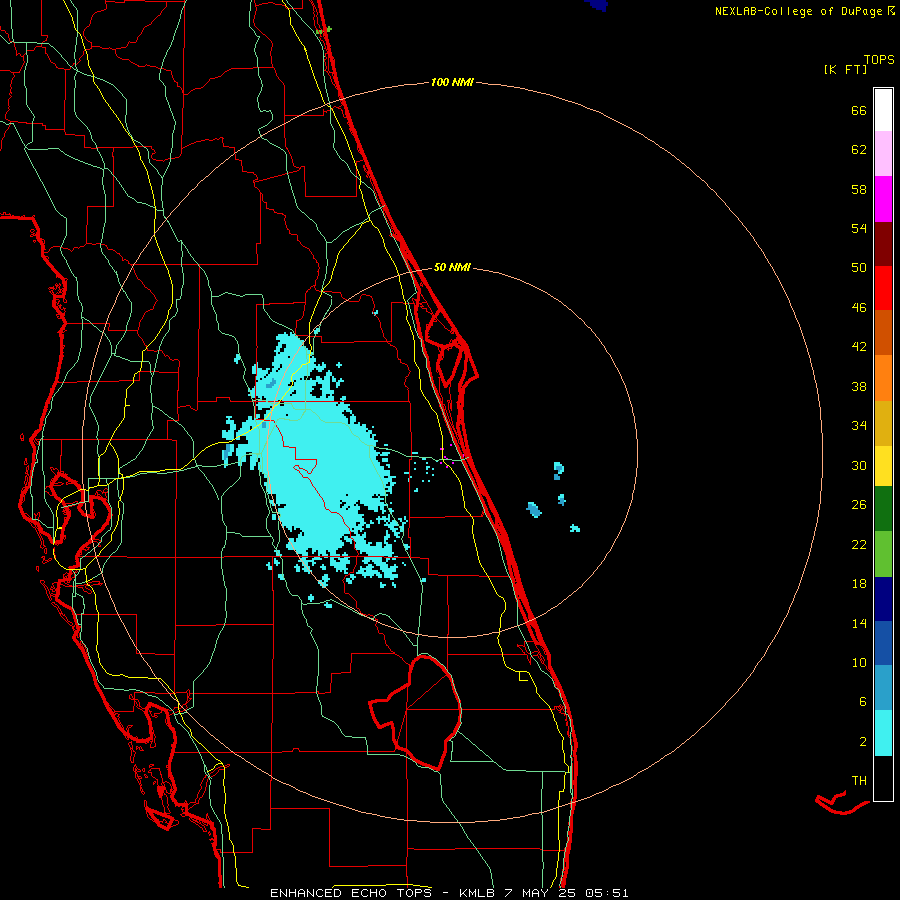Screen dimensions: 900x900
Task: Click the gold 38 kft legend swatch
Action: [883, 423]
